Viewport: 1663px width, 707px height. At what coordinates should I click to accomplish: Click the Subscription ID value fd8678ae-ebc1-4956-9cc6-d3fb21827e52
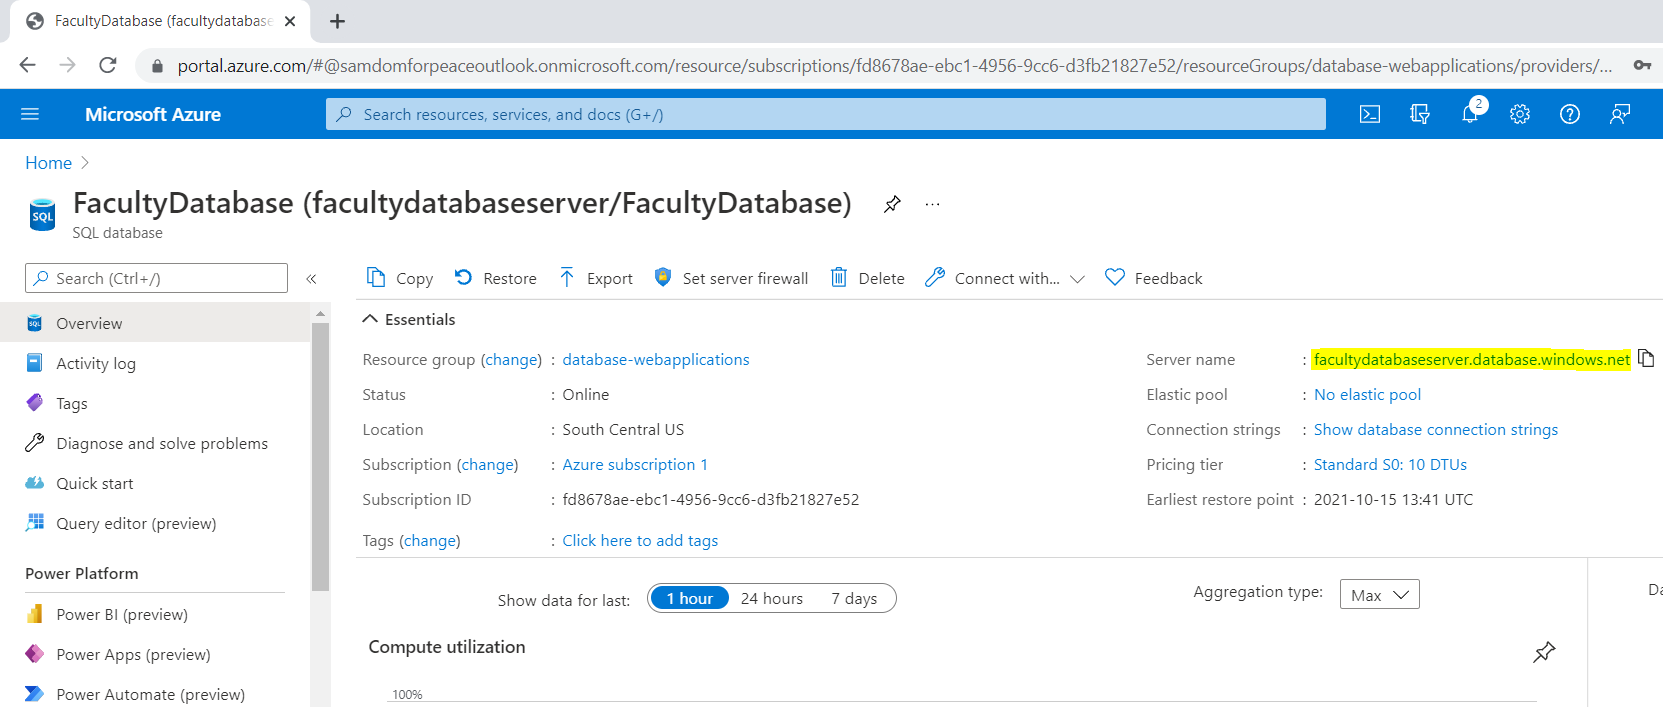(710, 499)
